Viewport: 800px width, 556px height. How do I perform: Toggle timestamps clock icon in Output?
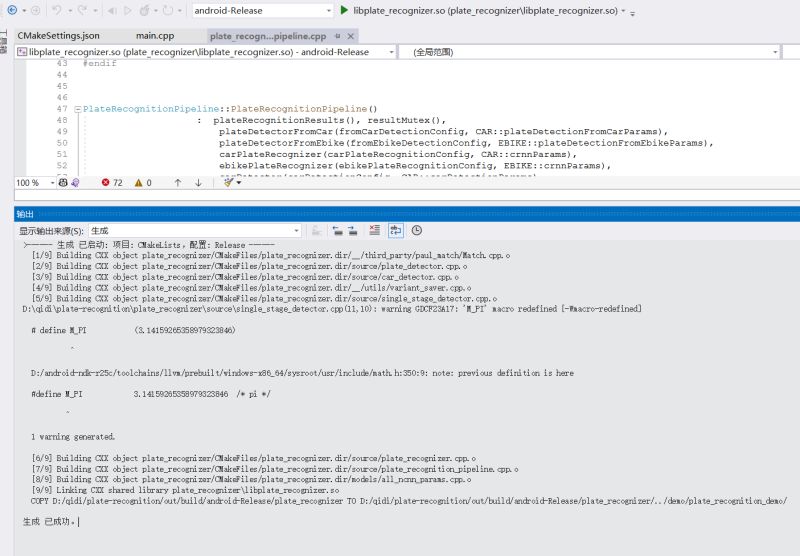417,231
